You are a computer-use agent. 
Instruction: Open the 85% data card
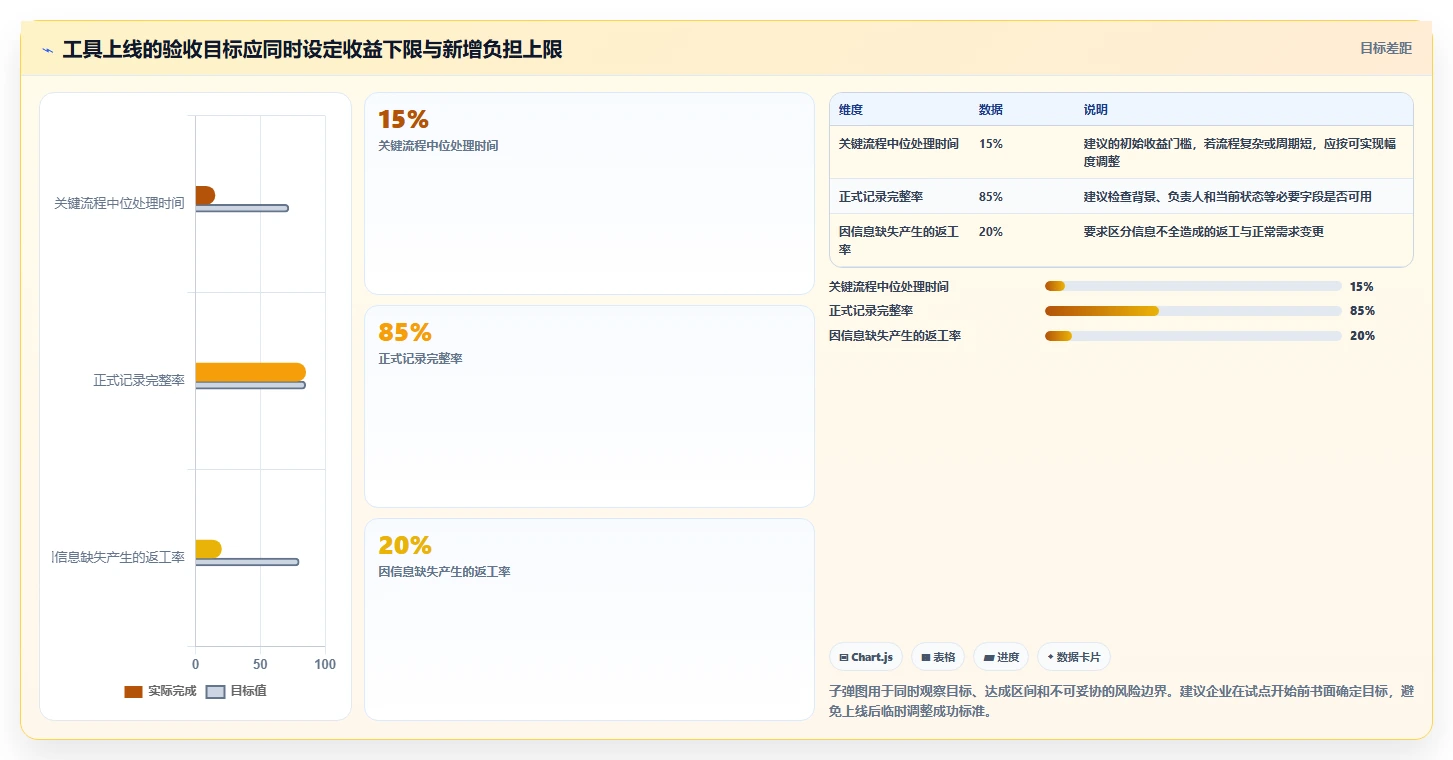pyautogui.click(x=589, y=406)
